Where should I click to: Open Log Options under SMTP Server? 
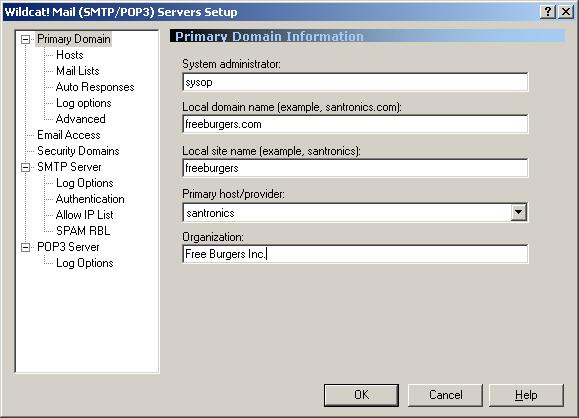(x=85, y=183)
